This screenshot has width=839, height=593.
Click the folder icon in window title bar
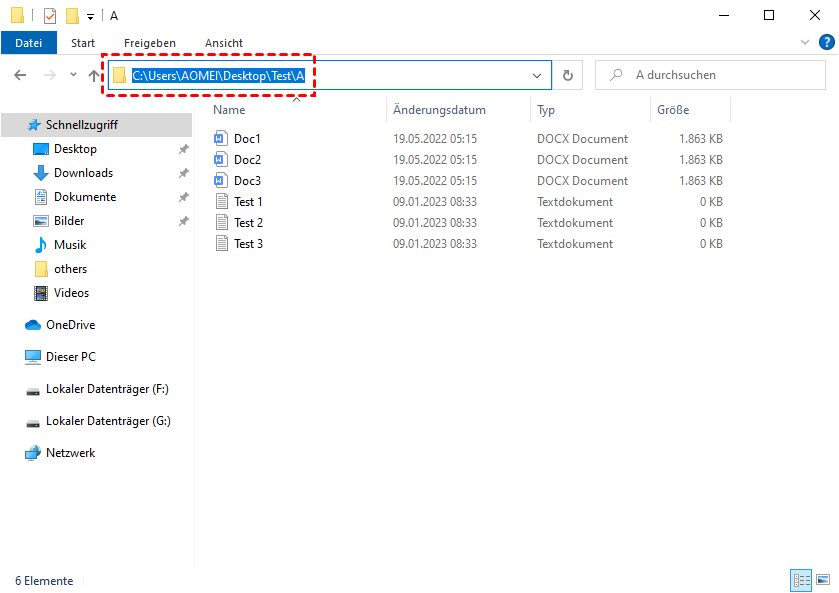pyautogui.click(x=17, y=16)
